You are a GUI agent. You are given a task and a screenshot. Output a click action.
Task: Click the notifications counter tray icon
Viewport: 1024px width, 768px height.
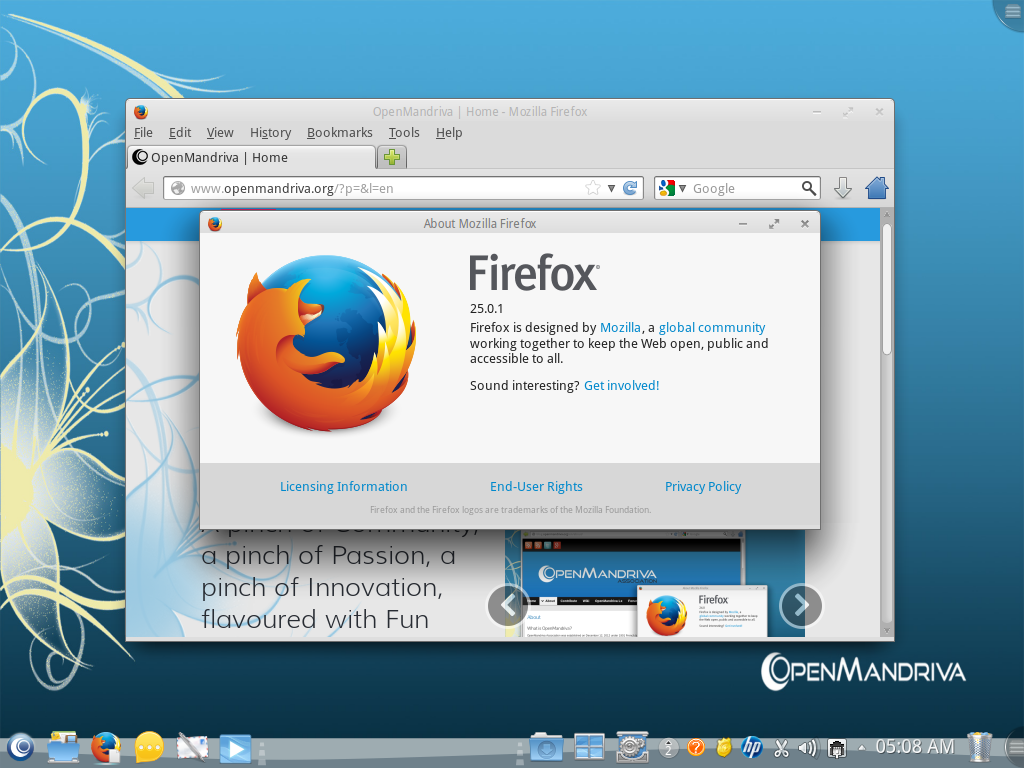[668, 747]
